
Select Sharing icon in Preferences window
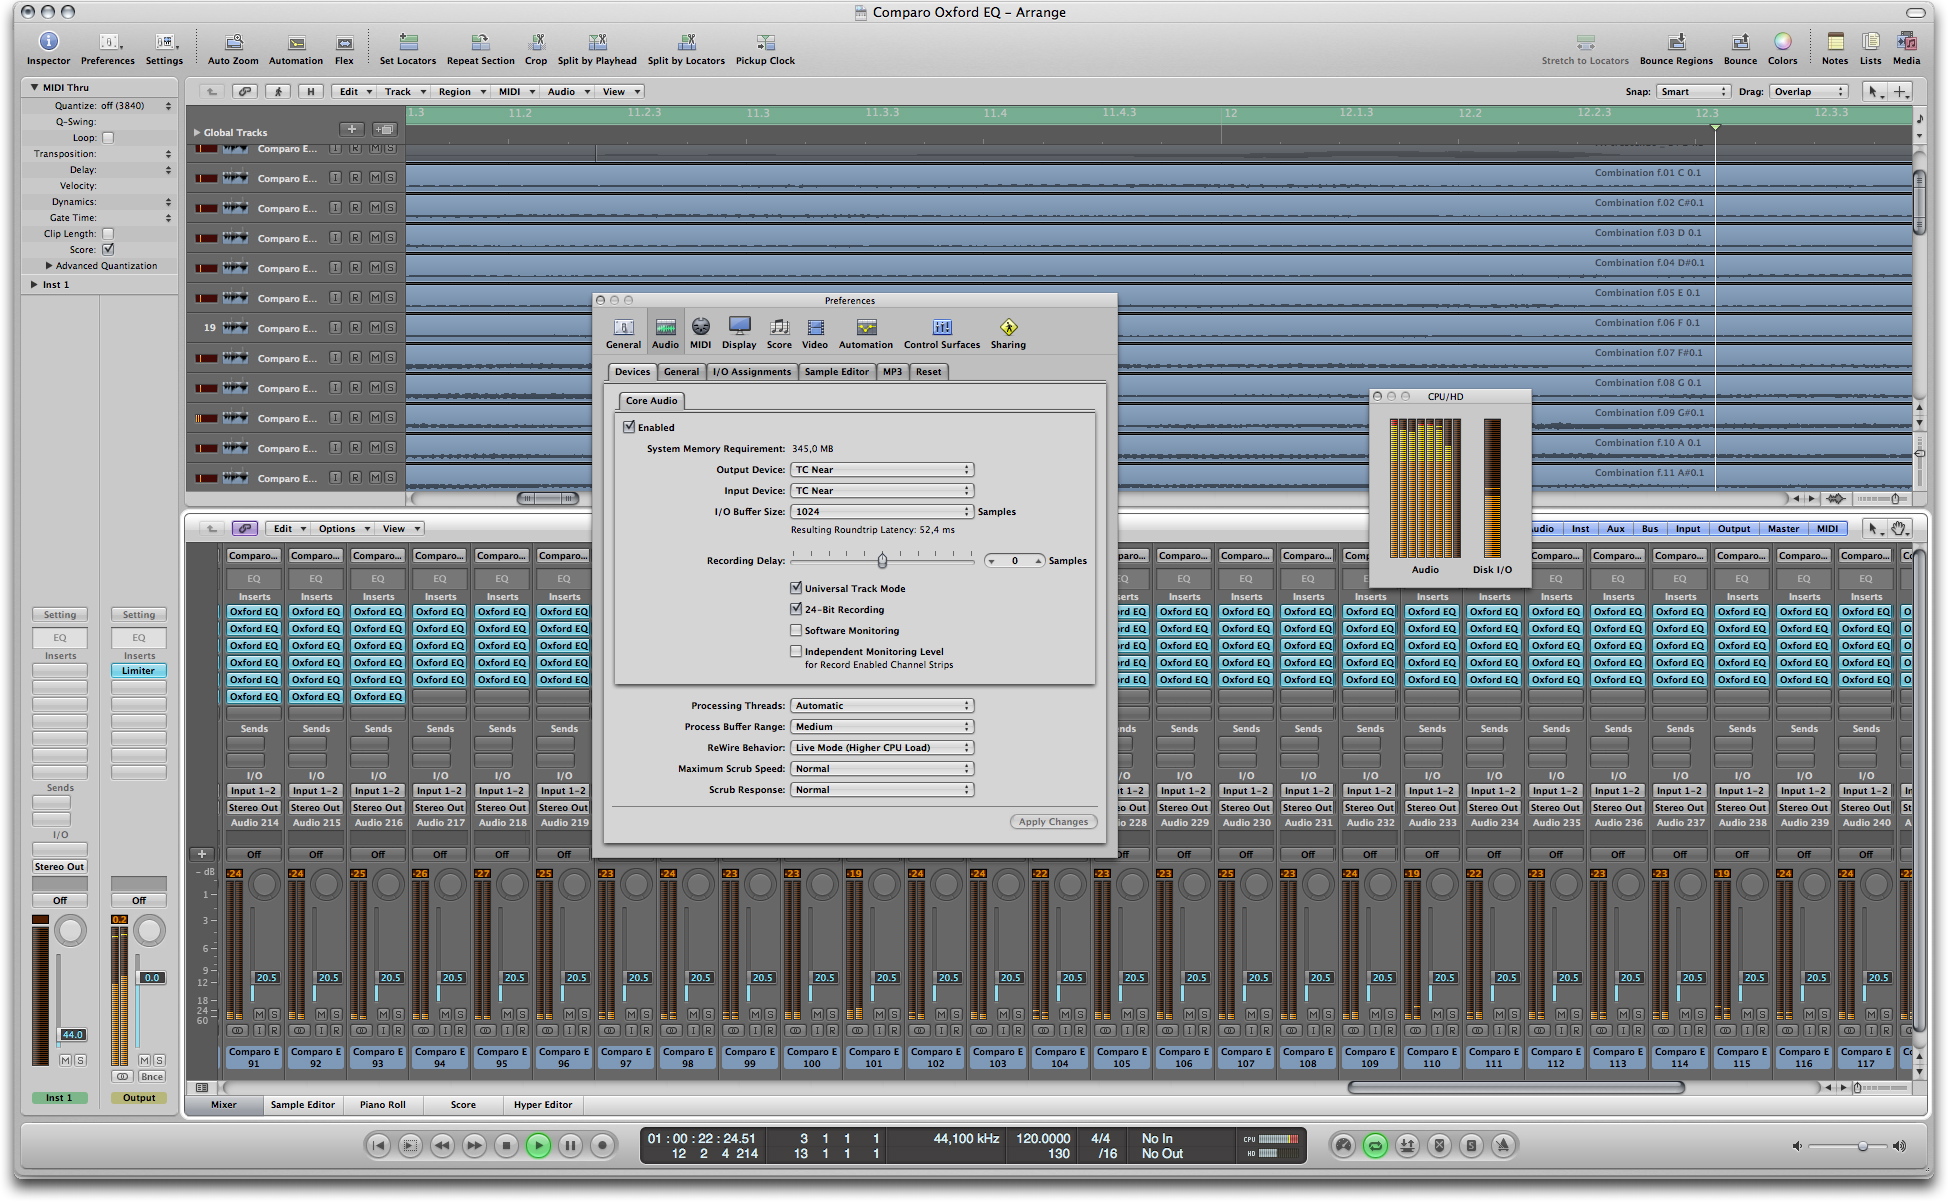[x=1008, y=327]
